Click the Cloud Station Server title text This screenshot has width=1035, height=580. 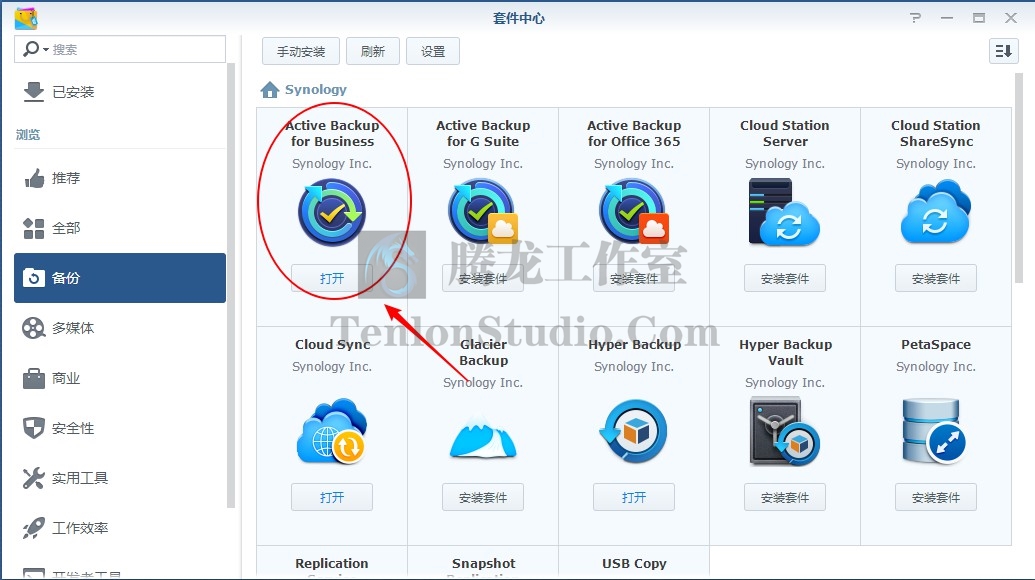click(785, 133)
